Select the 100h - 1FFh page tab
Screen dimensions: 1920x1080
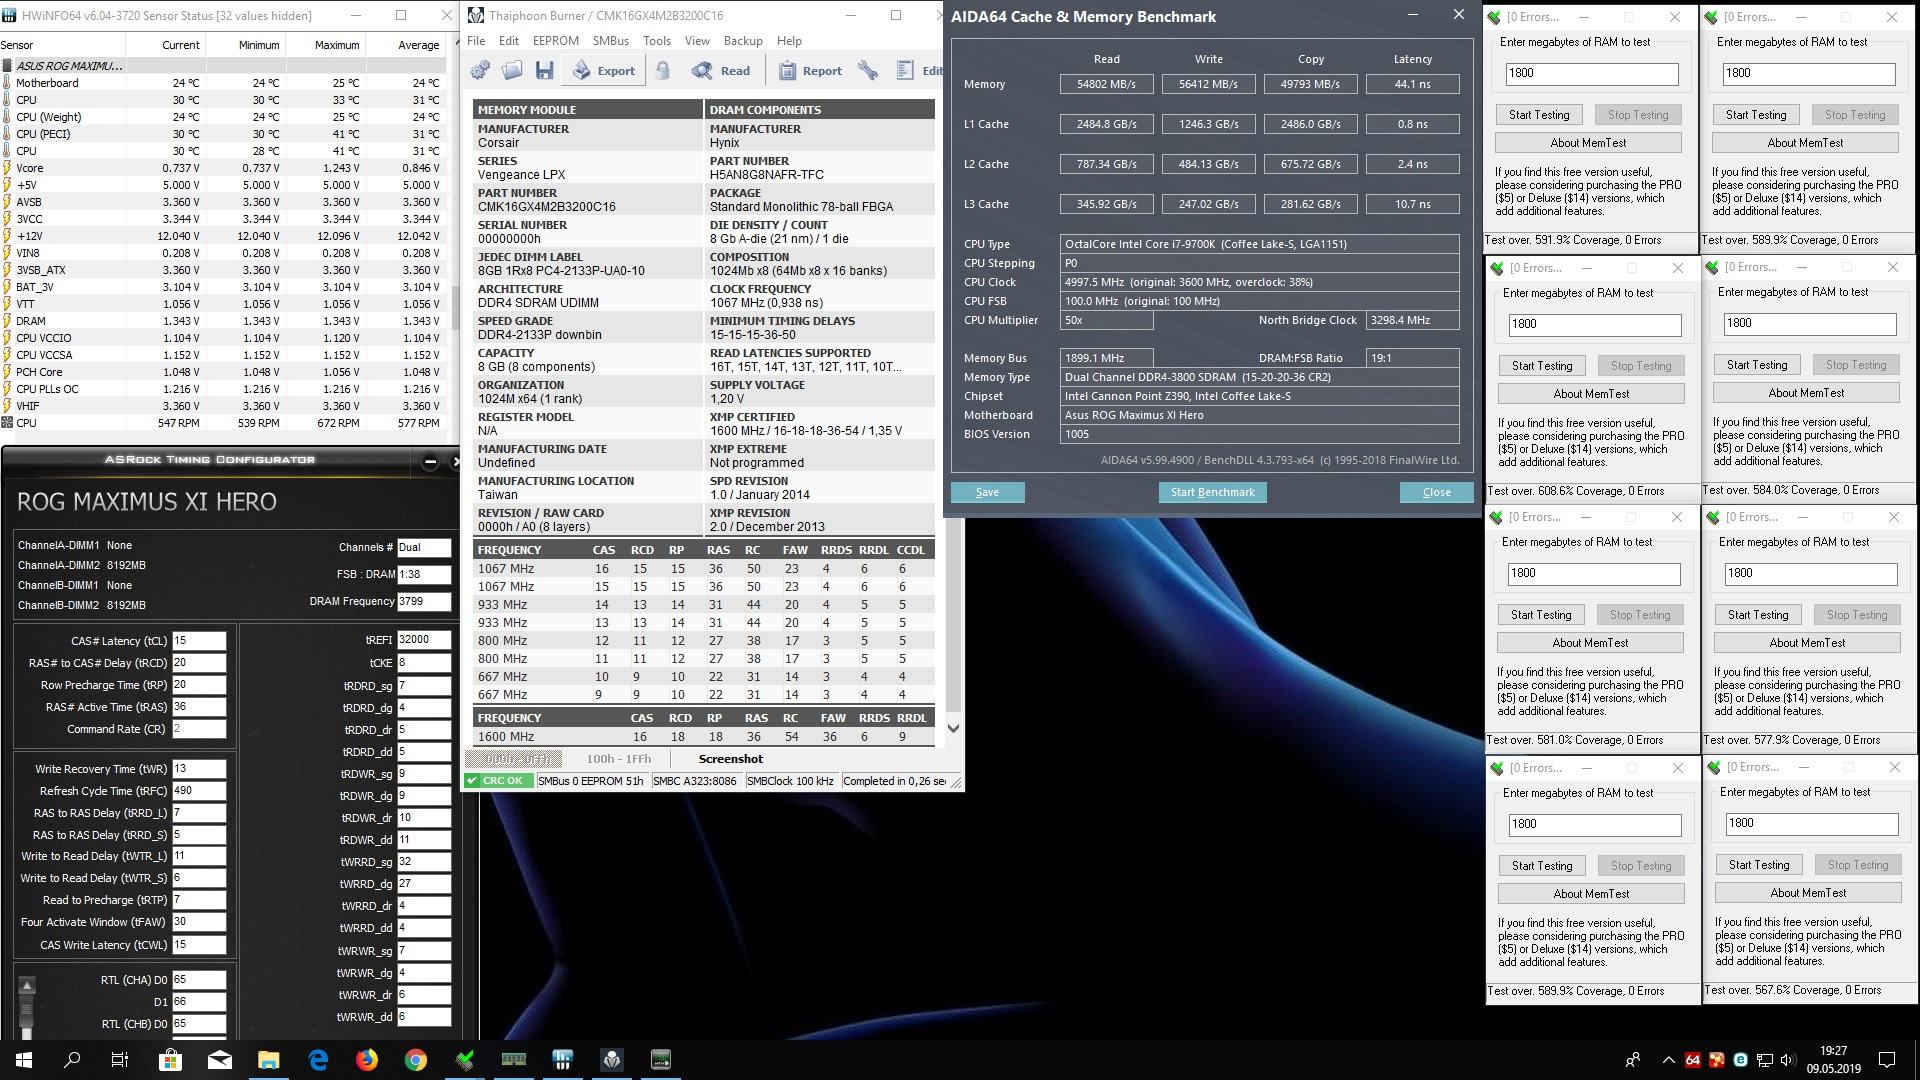(618, 759)
